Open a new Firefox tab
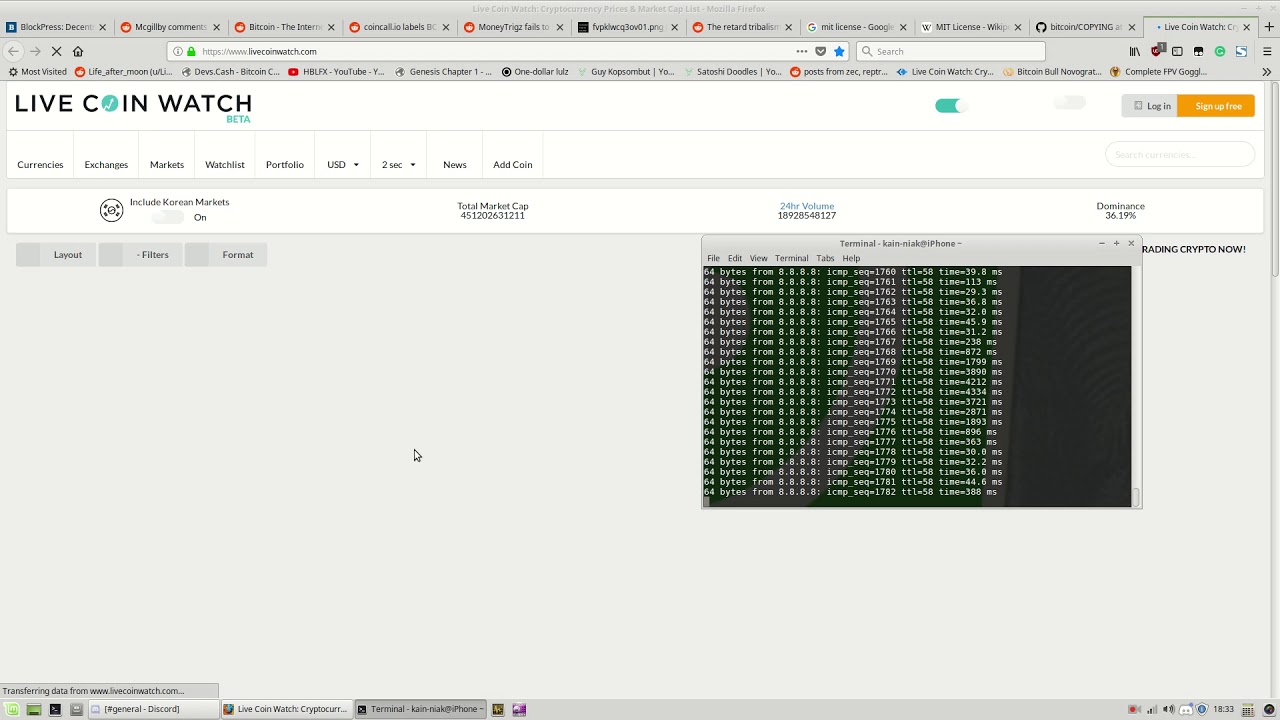The width and height of the screenshot is (1280, 720). click(x=1270, y=27)
